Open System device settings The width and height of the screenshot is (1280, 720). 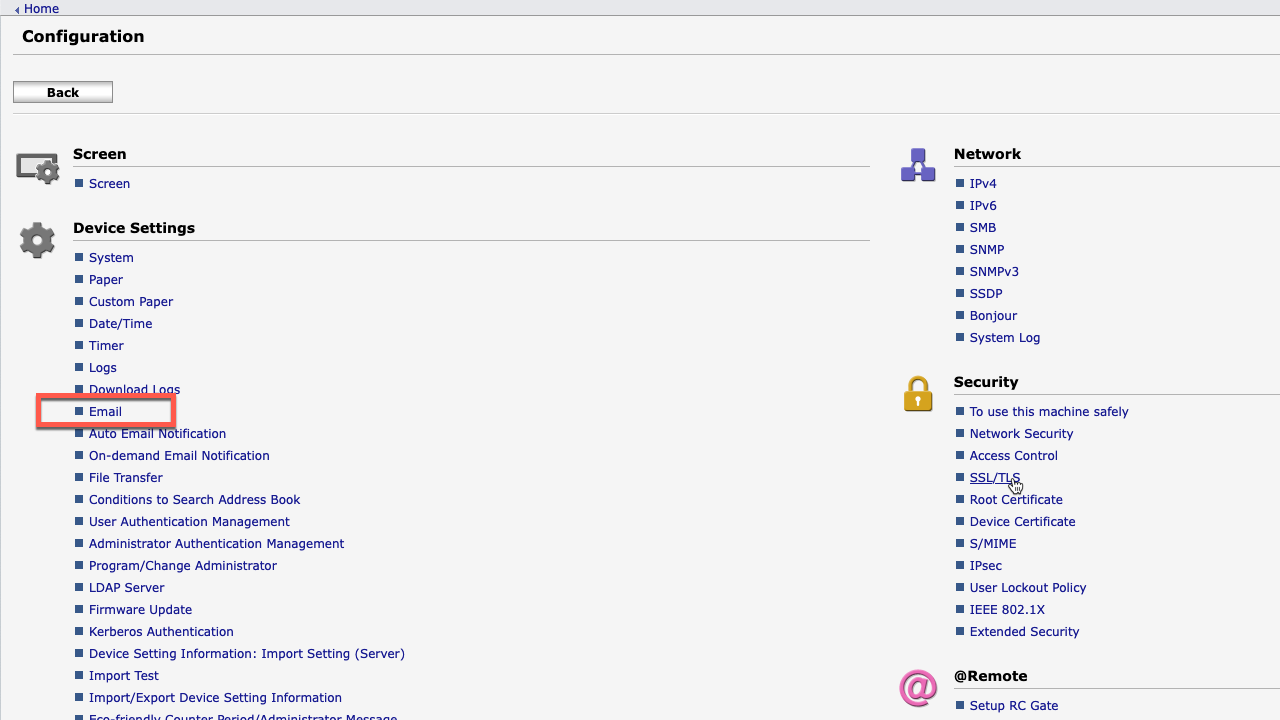pyautogui.click(x=111, y=258)
